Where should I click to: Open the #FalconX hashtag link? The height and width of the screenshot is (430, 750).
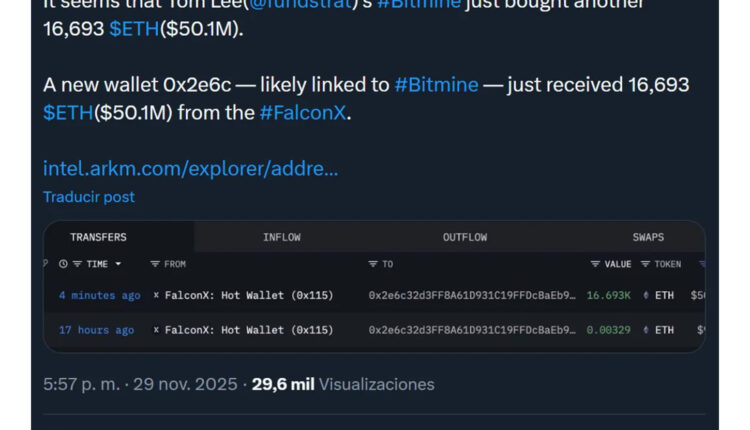[x=303, y=113]
